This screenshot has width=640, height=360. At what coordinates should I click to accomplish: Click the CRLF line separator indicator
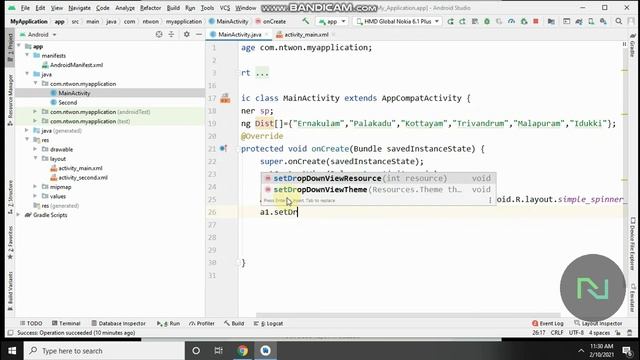coord(557,333)
